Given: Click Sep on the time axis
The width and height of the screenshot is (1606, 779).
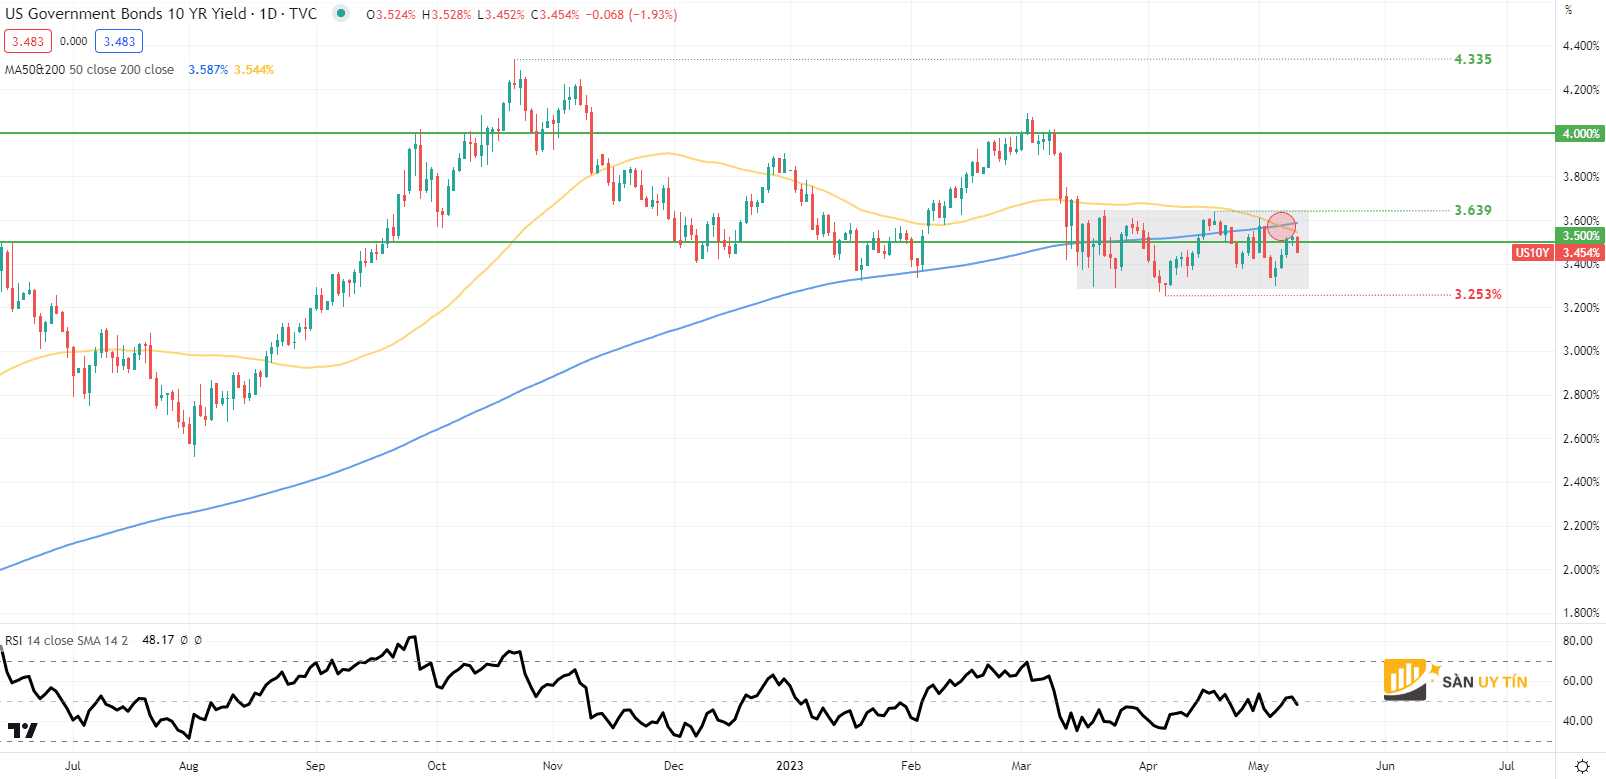Looking at the screenshot, I should [315, 766].
